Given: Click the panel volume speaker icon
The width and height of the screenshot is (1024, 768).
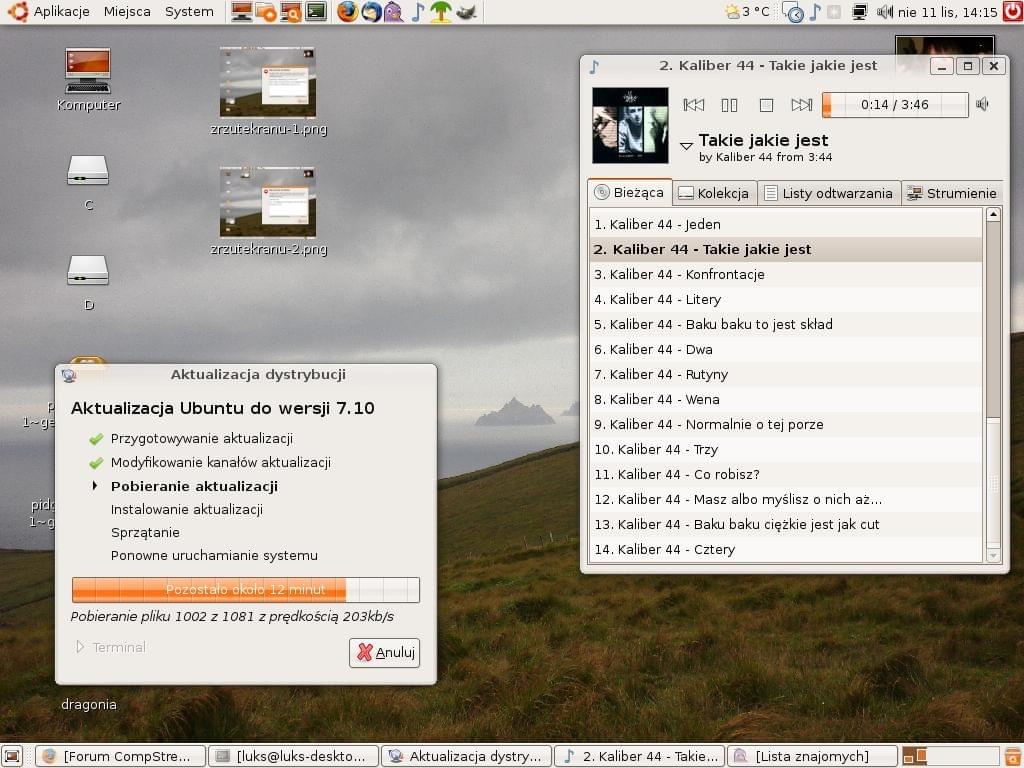Looking at the screenshot, I should tap(884, 12).
